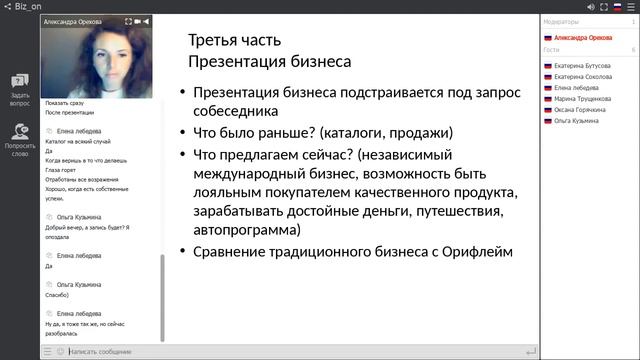
Task: Click the share icon next to Biz_on
Action: click(7, 7)
